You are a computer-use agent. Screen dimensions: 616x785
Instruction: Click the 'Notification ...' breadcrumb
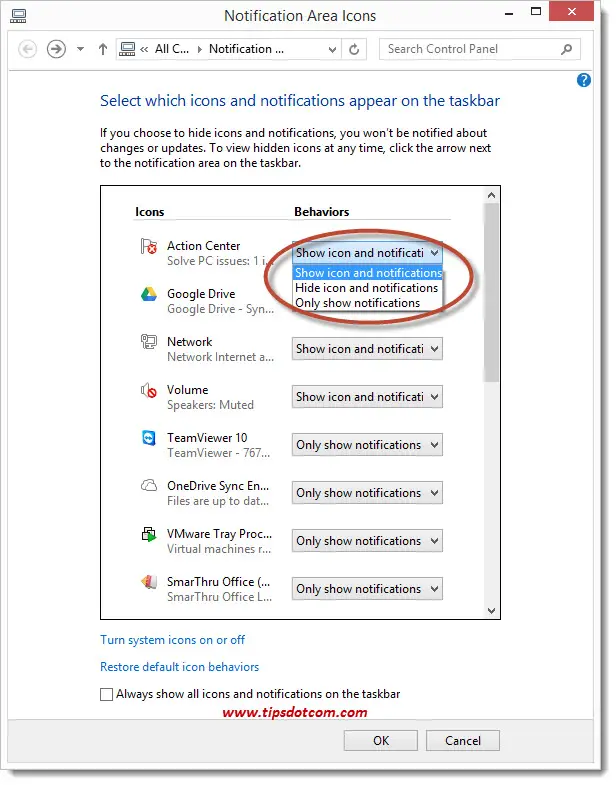click(x=246, y=49)
